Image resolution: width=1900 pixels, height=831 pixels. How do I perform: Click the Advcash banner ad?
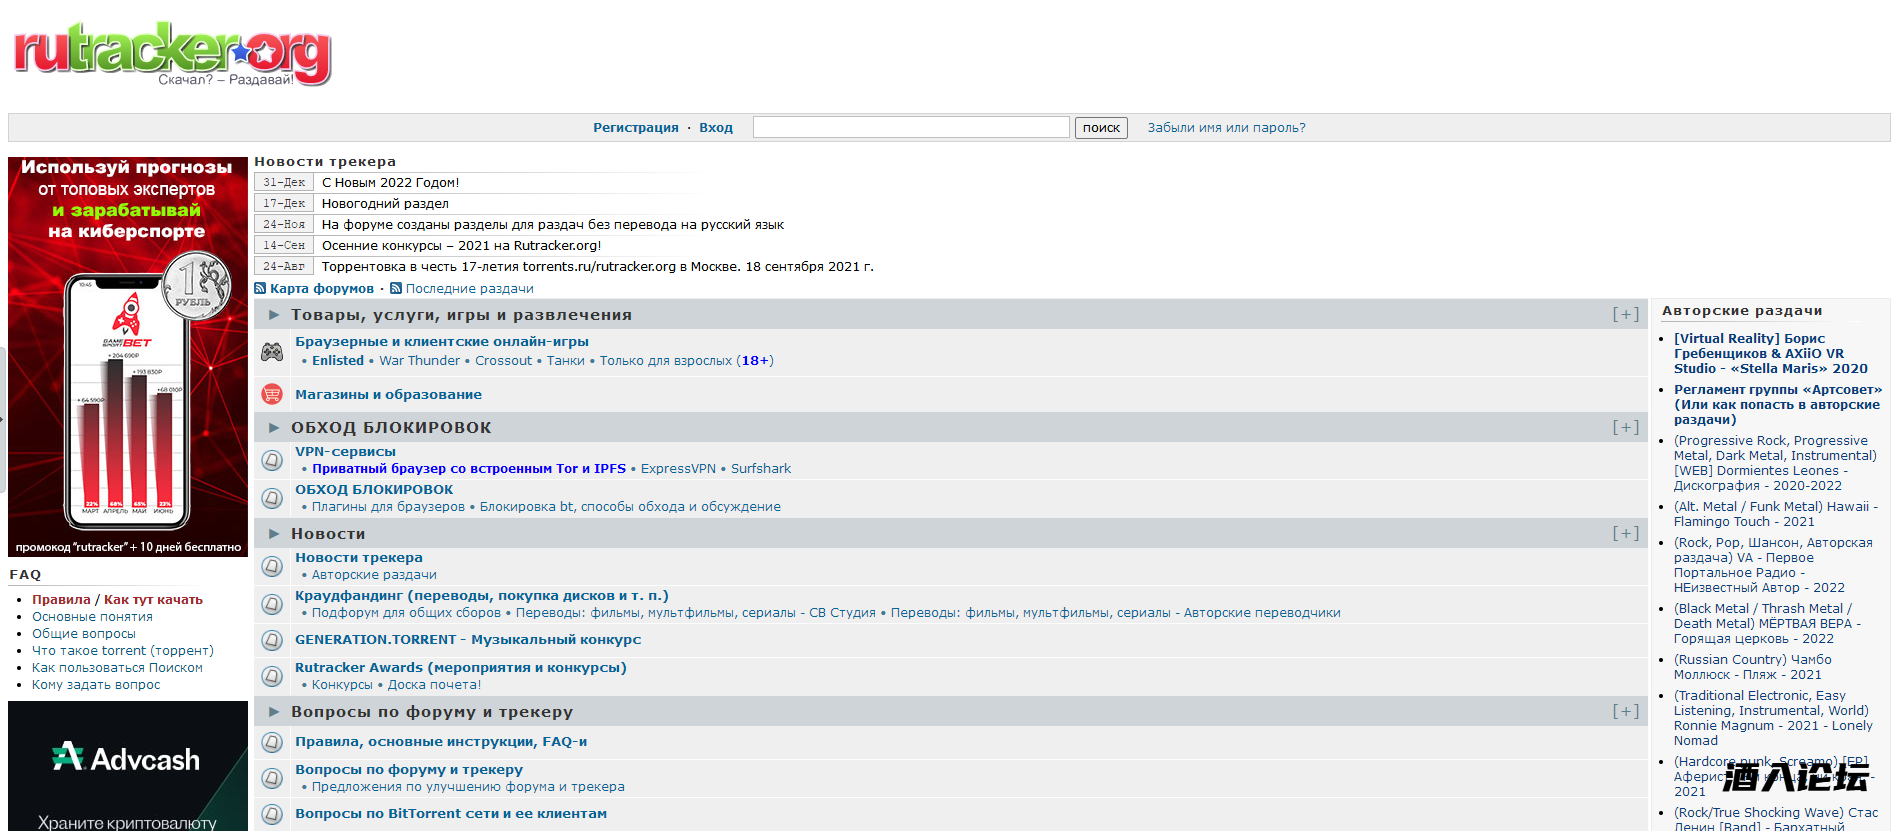coord(128,766)
